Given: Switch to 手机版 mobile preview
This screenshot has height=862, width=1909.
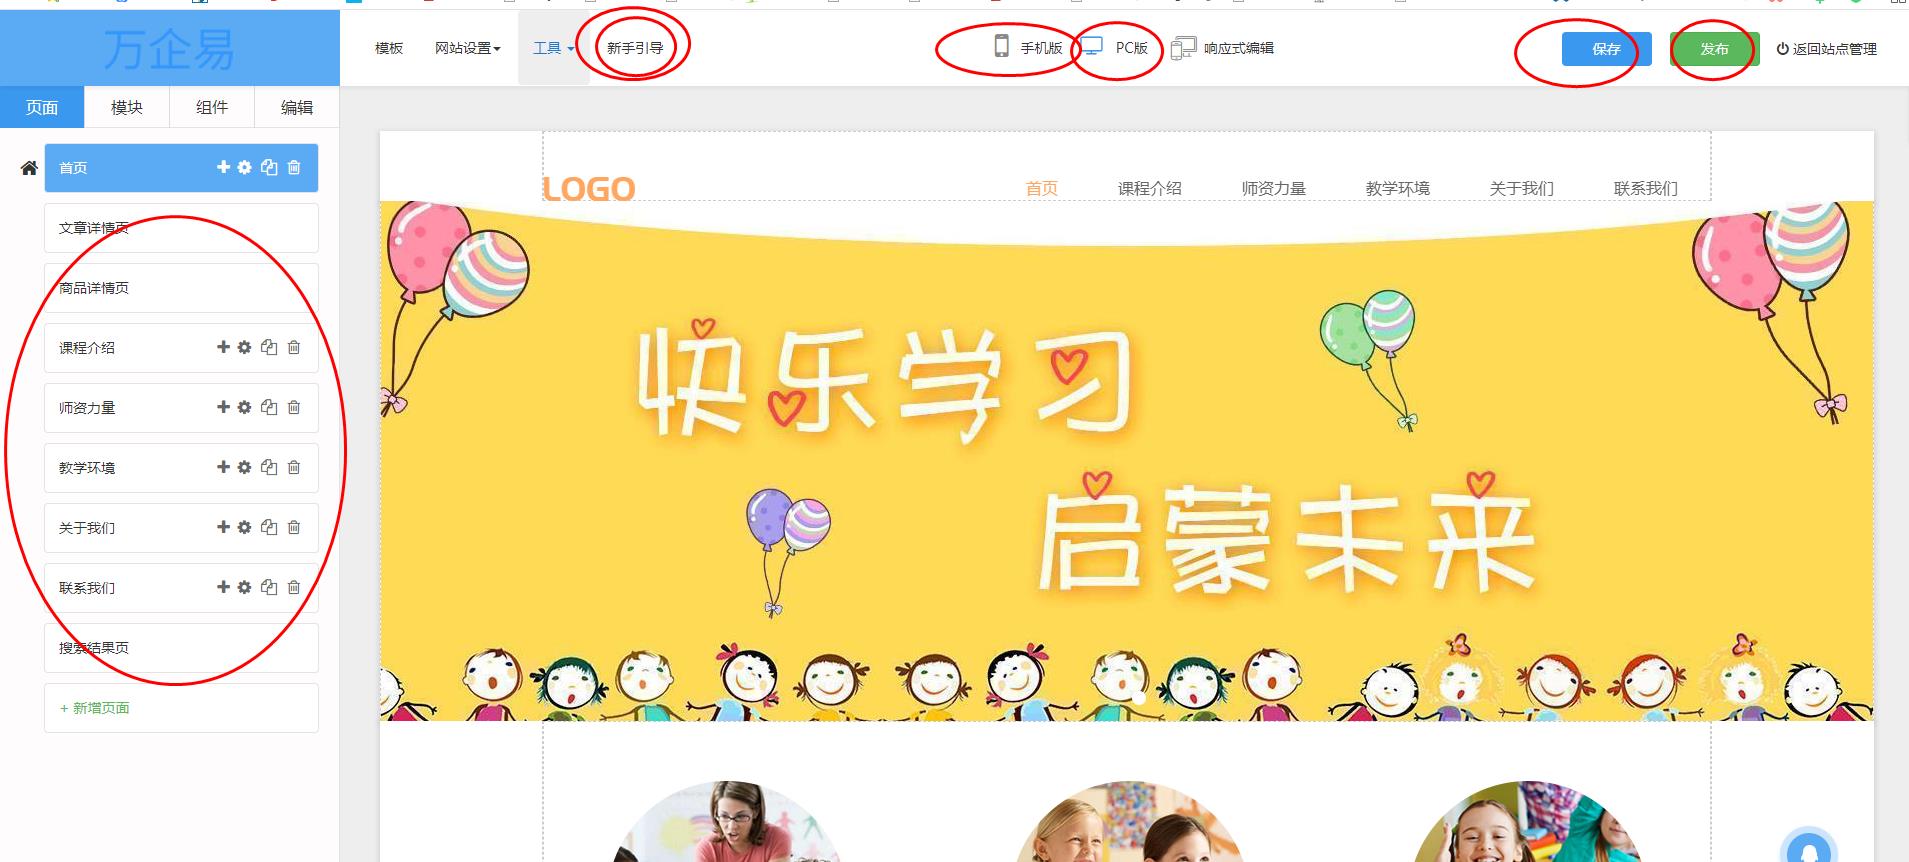Looking at the screenshot, I should tap(1028, 47).
